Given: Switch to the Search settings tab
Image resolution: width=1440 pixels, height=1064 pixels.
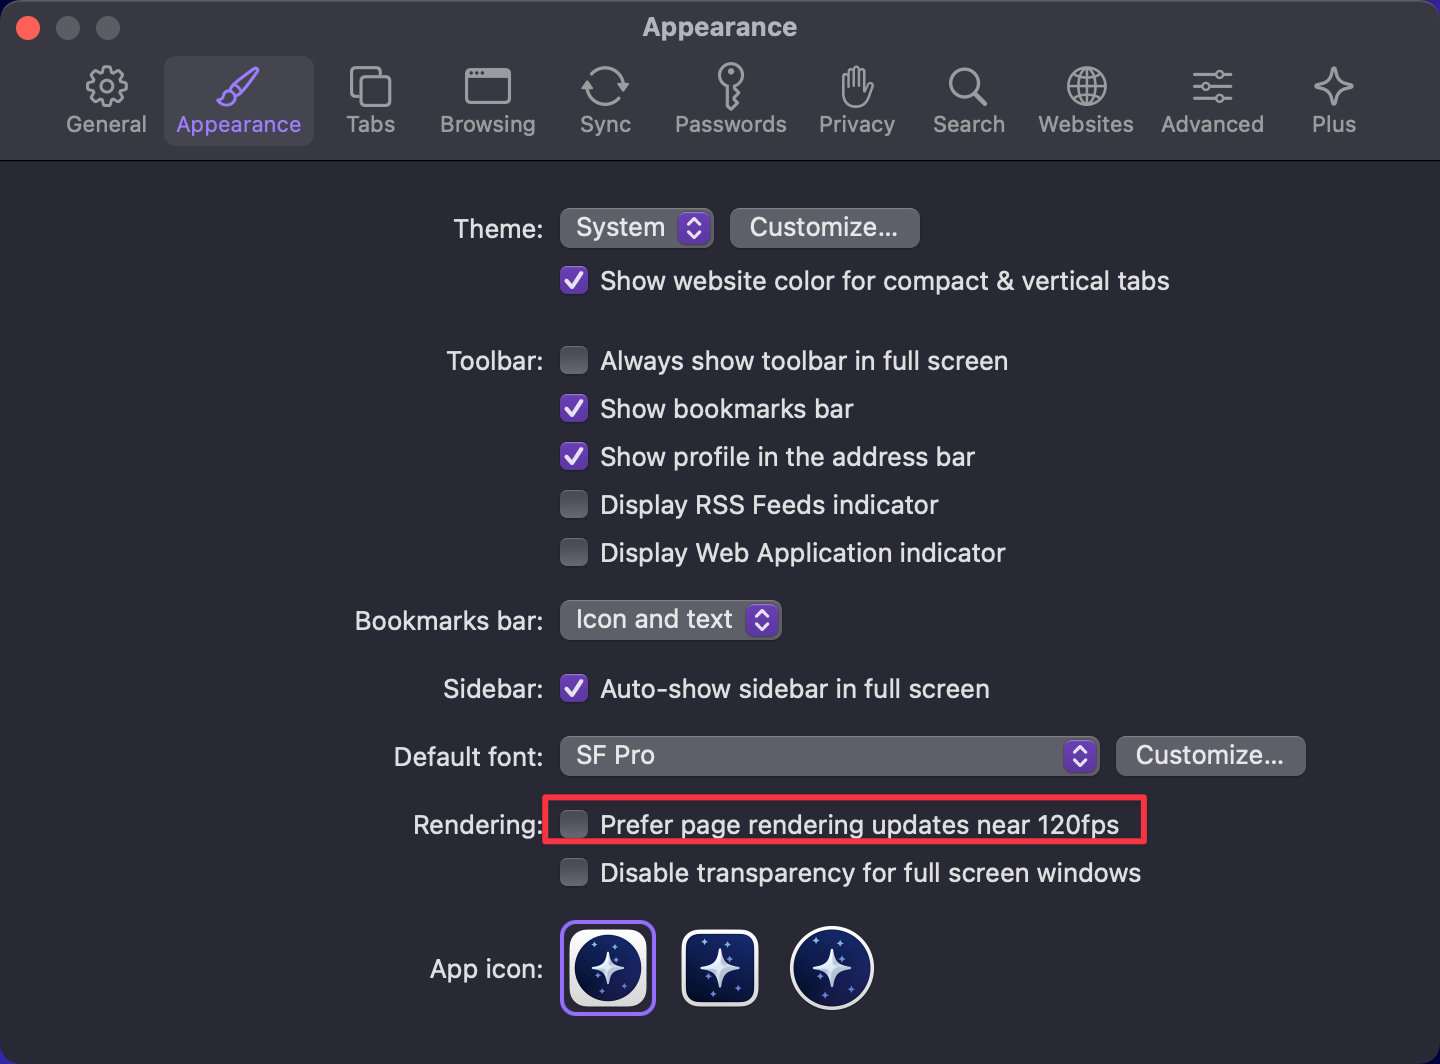Looking at the screenshot, I should coord(968,101).
